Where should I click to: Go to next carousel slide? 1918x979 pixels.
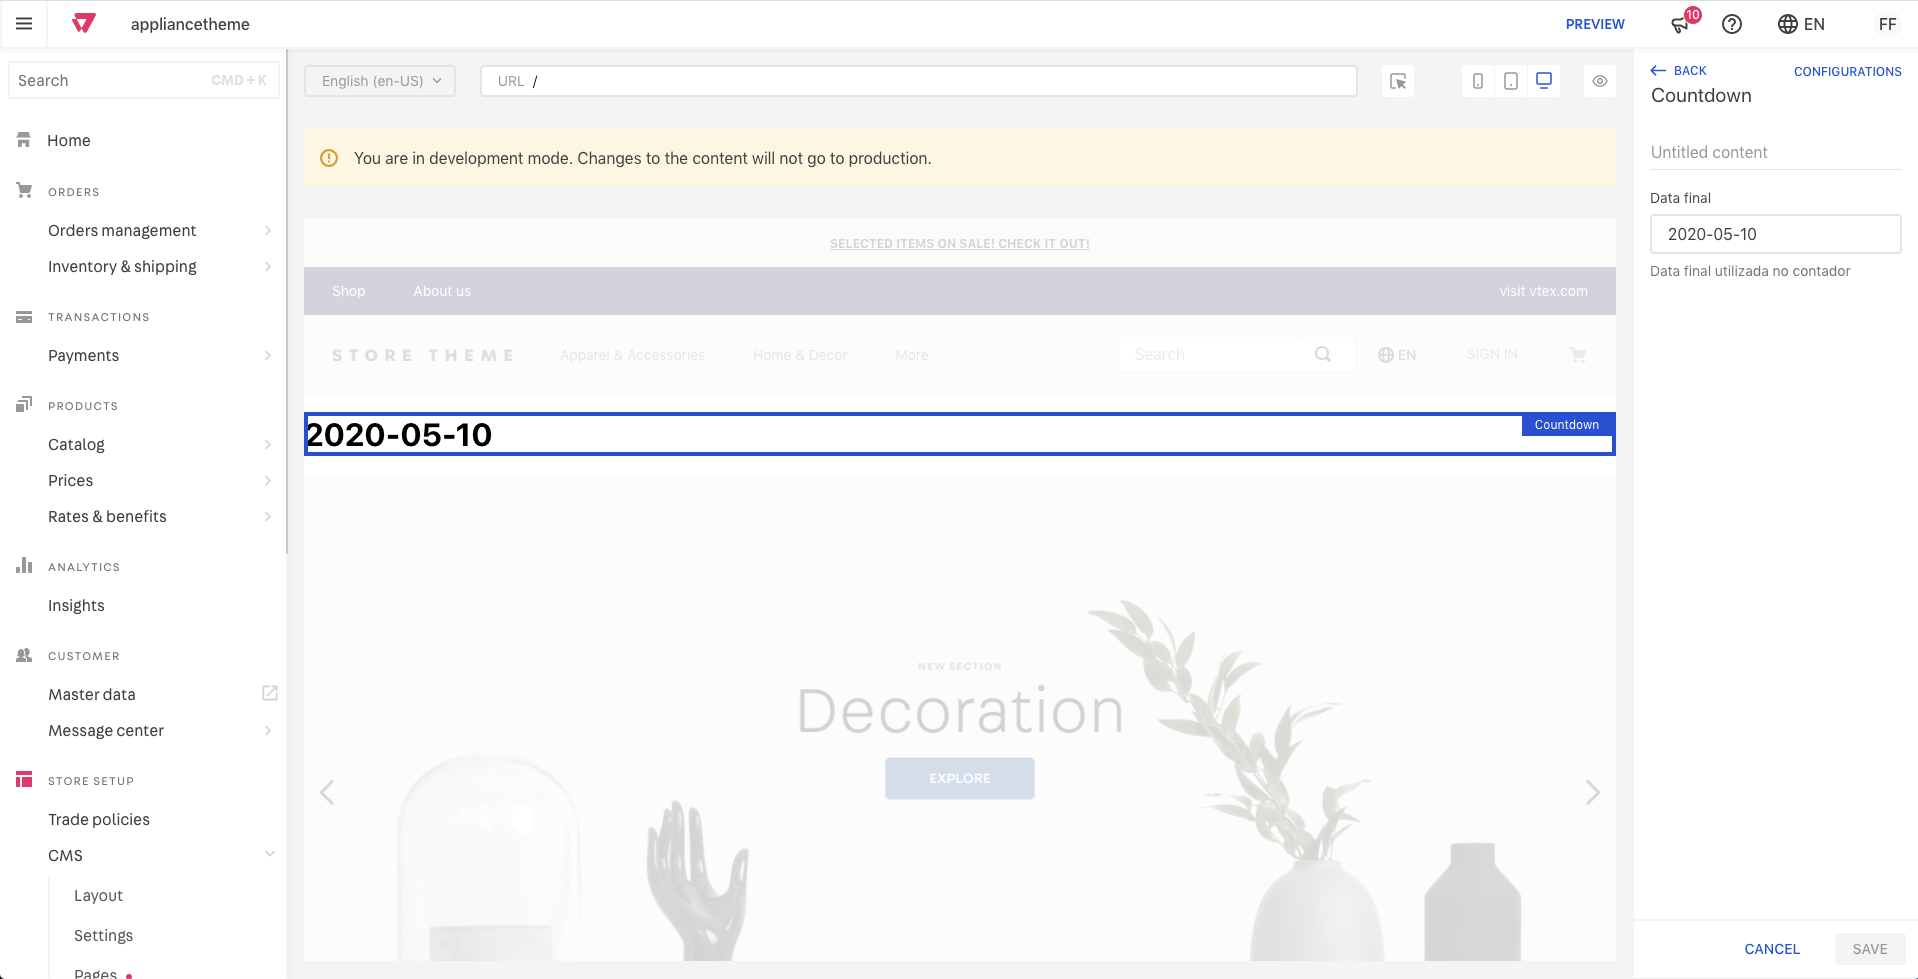click(1593, 792)
